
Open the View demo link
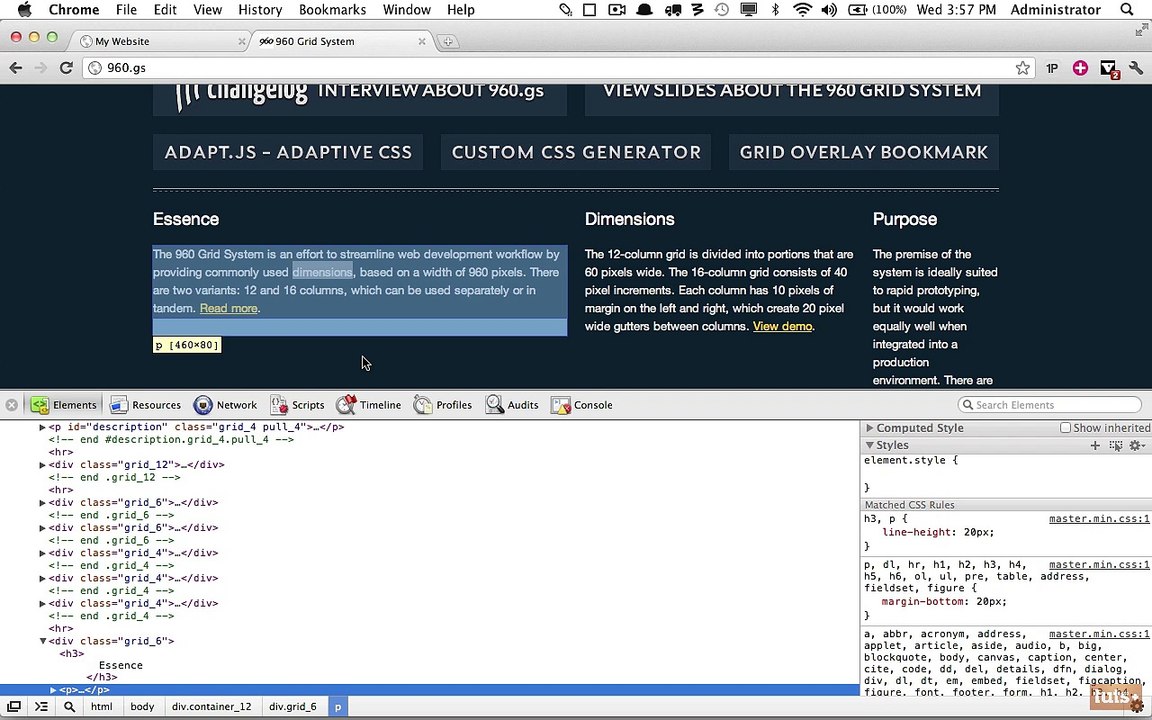(782, 326)
